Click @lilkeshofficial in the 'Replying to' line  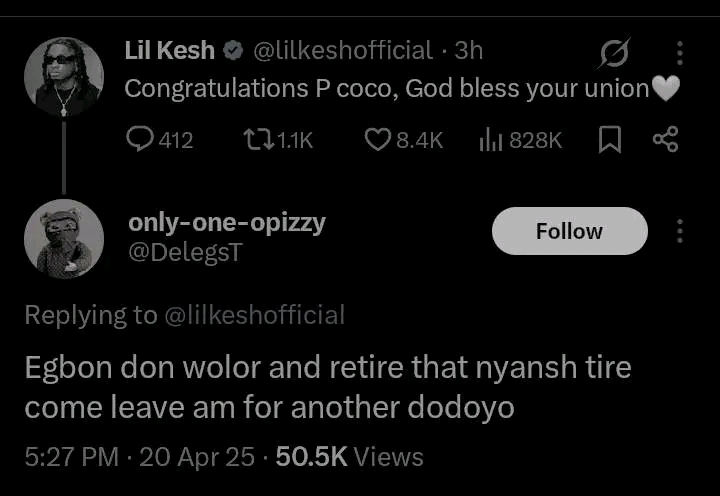254,315
